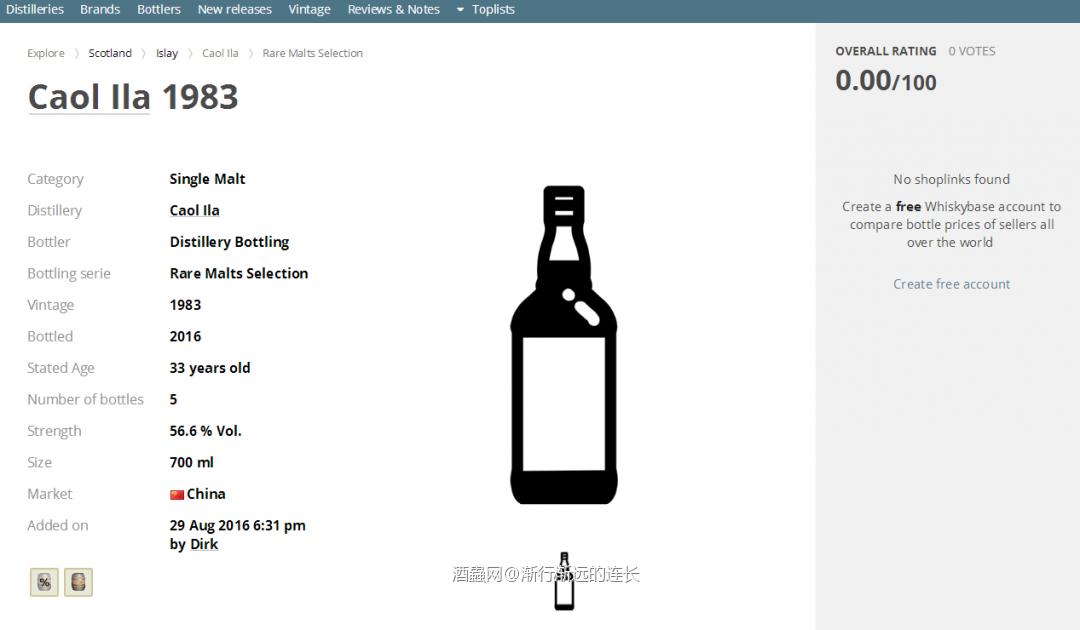Screen dimensions: 1080x630
Task: Open the Rare Malts Selection breadcrumb
Action: pos(312,53)
